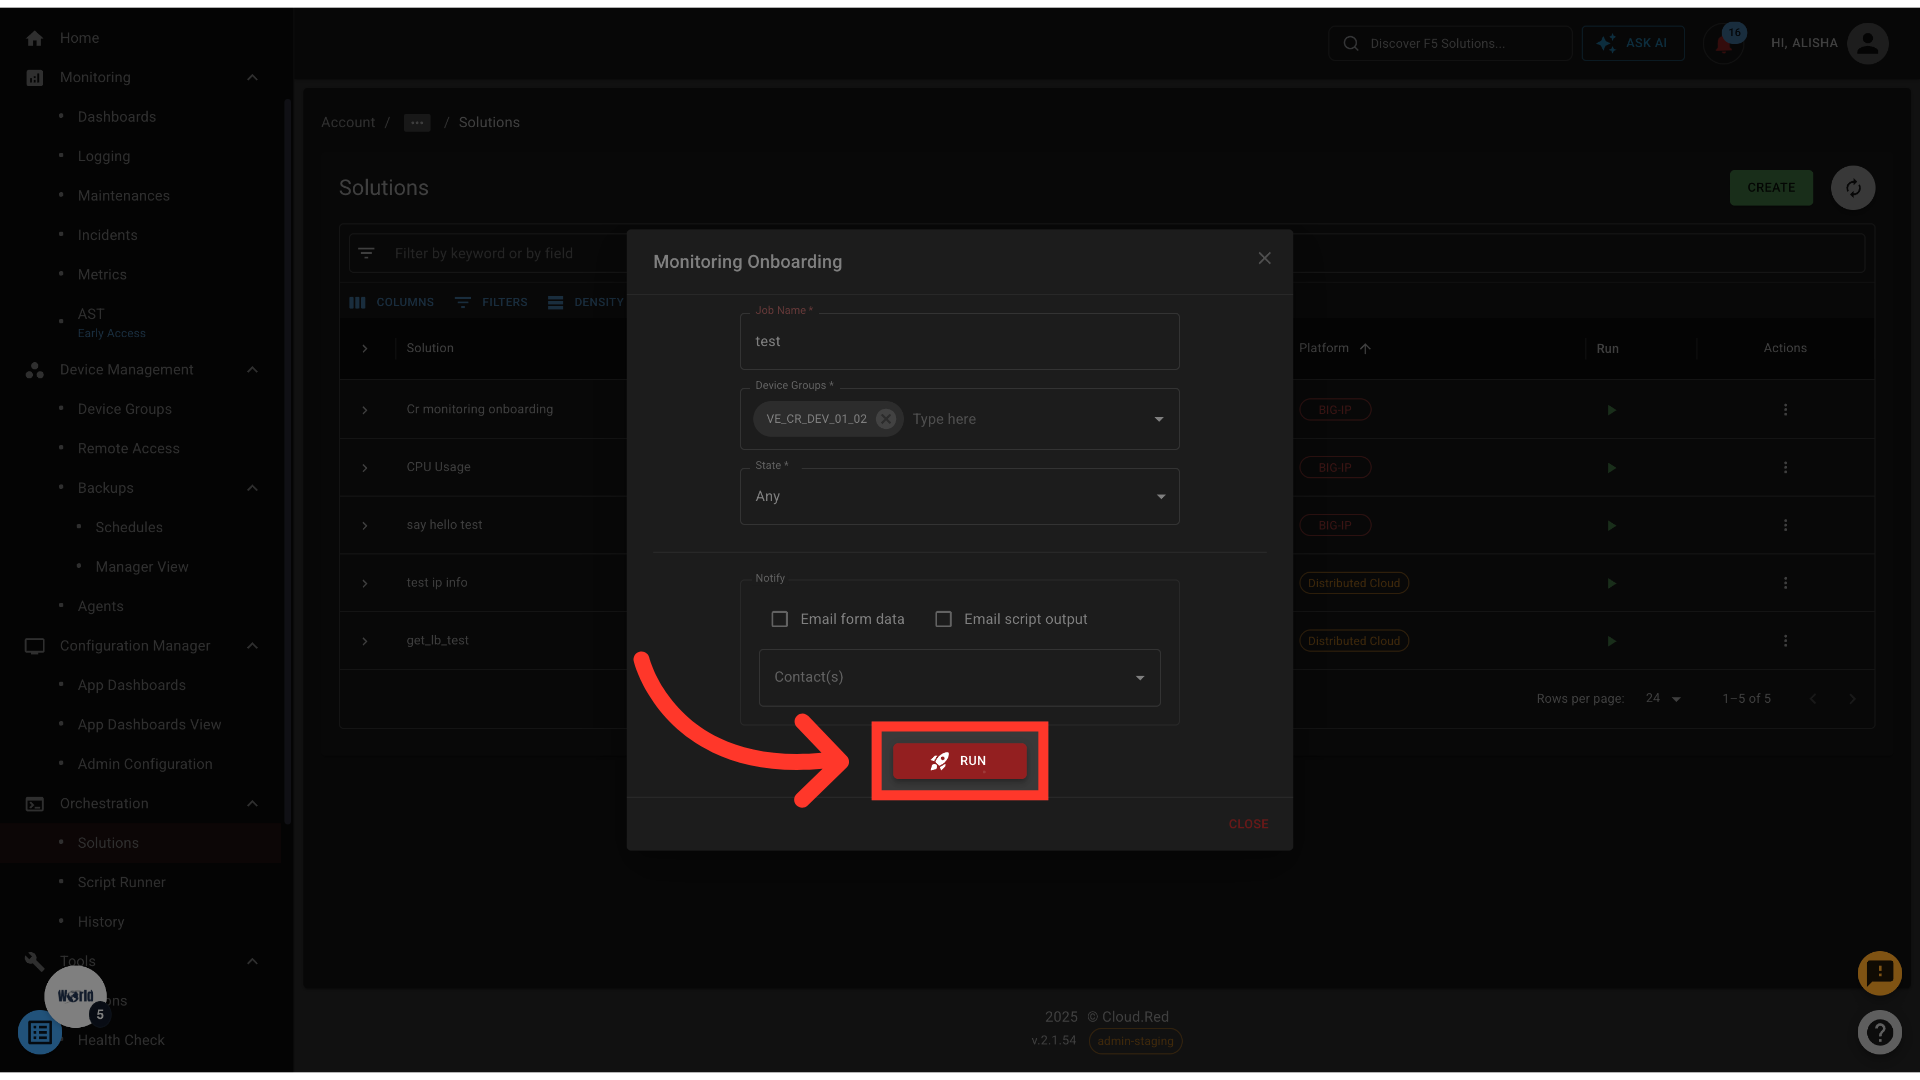Click the Job Name input field
Screen dimensions: 1920x1080
959,342
